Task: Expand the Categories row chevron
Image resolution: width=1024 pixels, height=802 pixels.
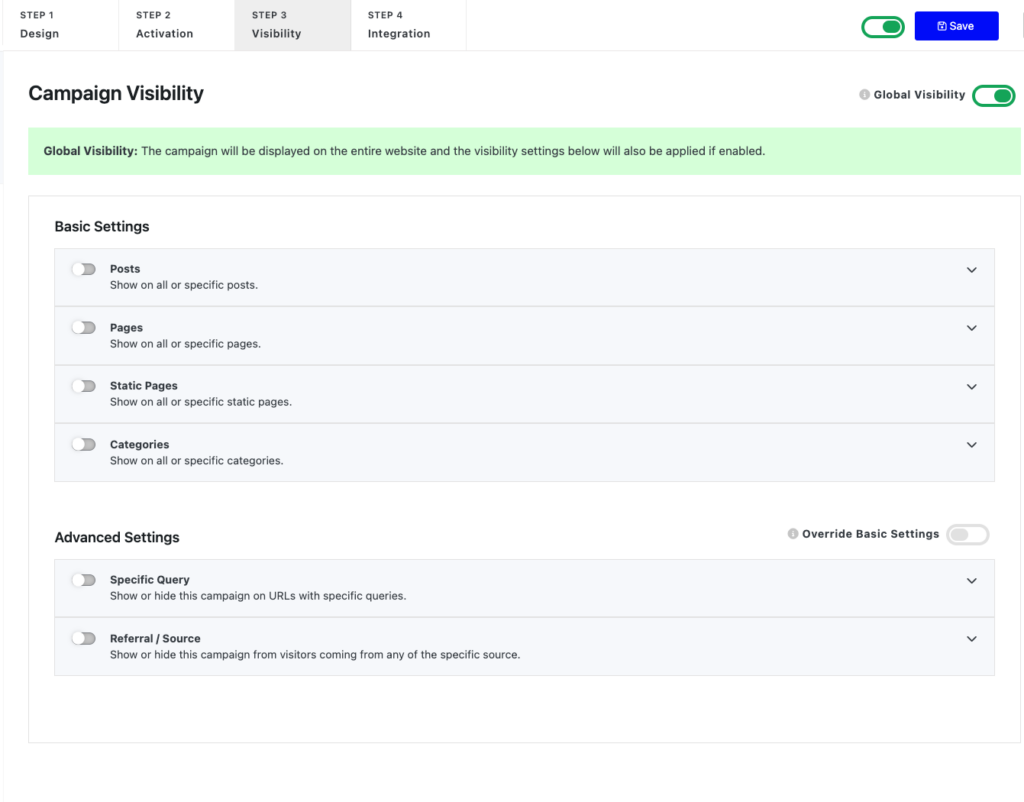Action: pyautogui.click(x=972, y=445)
